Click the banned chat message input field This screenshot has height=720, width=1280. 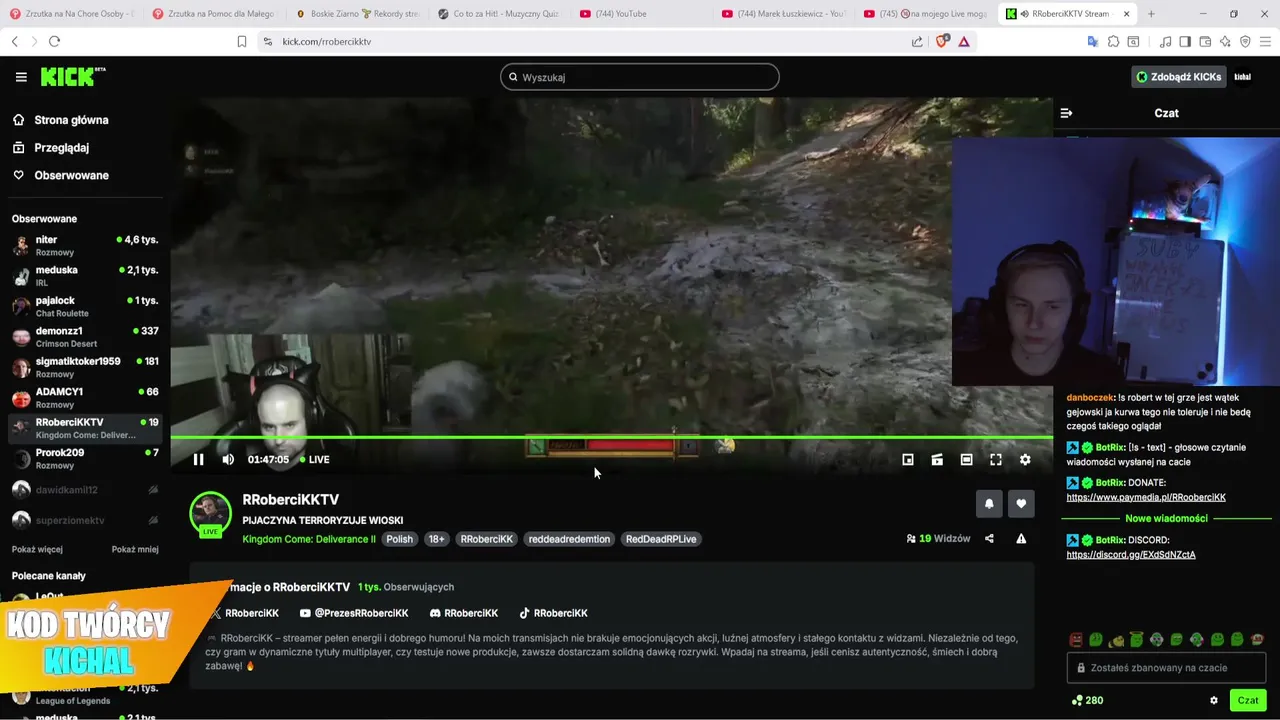pyautogui.click(x=1166, y=668)
